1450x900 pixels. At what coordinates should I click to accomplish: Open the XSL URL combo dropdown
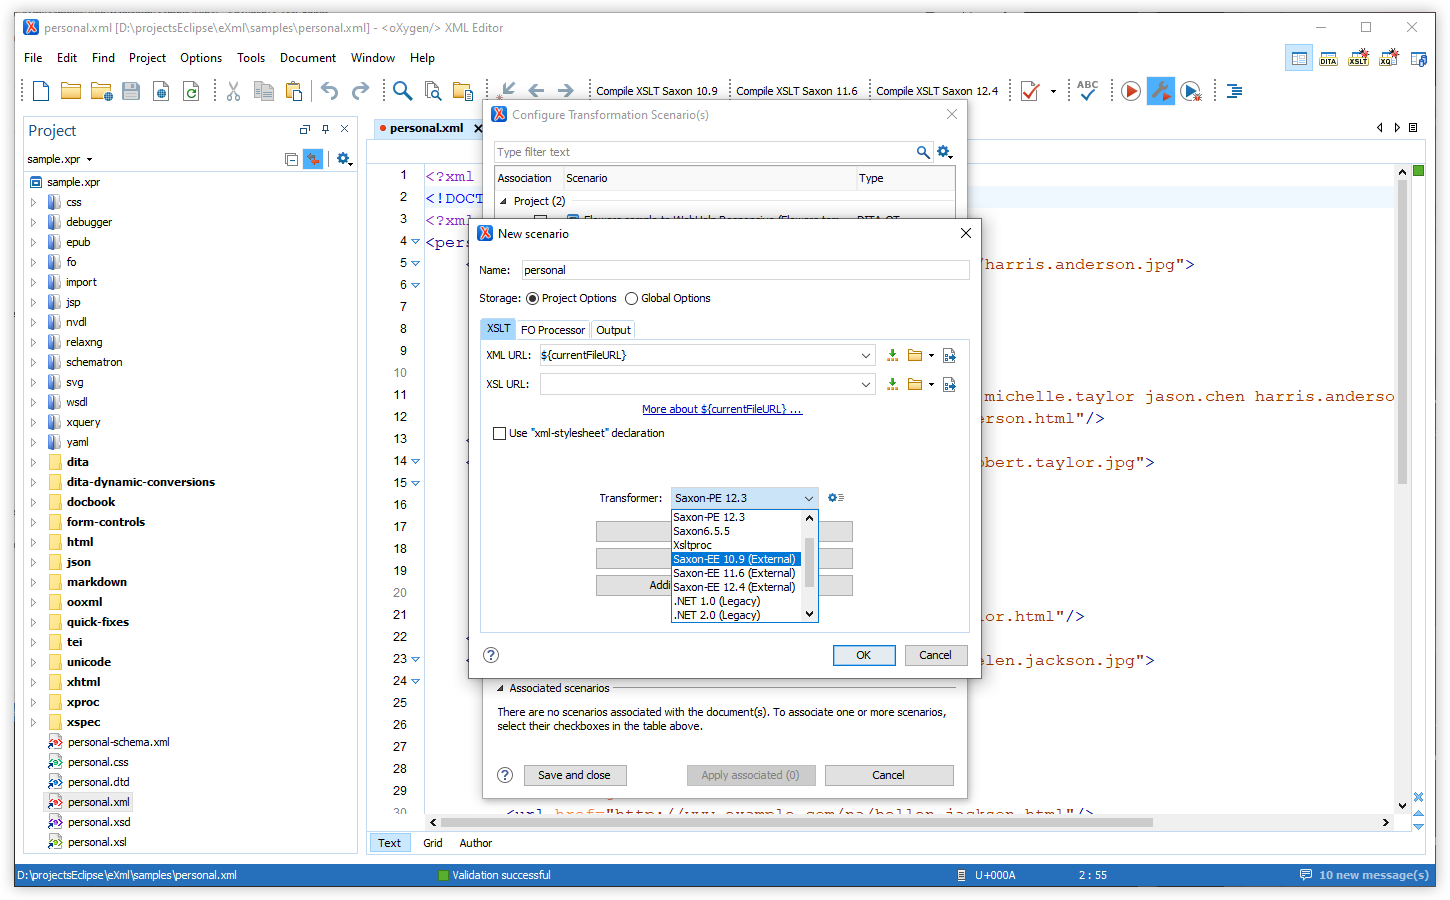[866, 384]
